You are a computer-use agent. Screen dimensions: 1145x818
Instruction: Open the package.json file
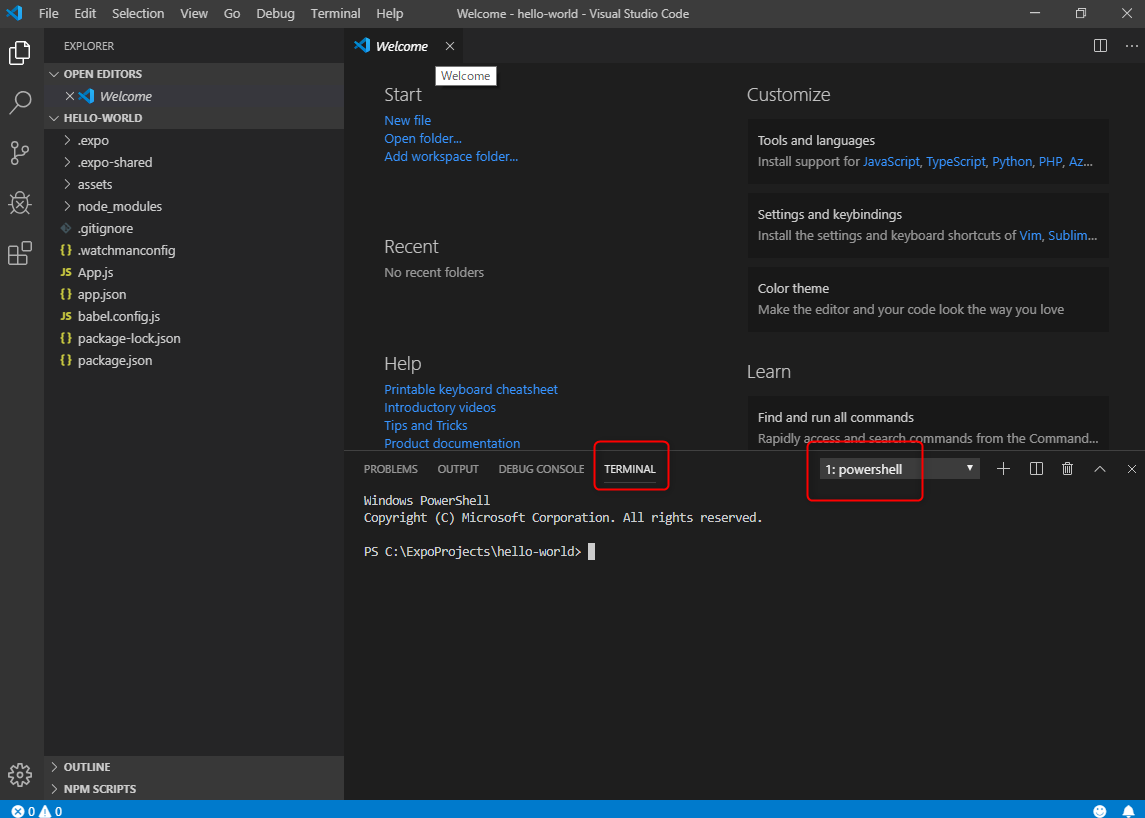194,360
